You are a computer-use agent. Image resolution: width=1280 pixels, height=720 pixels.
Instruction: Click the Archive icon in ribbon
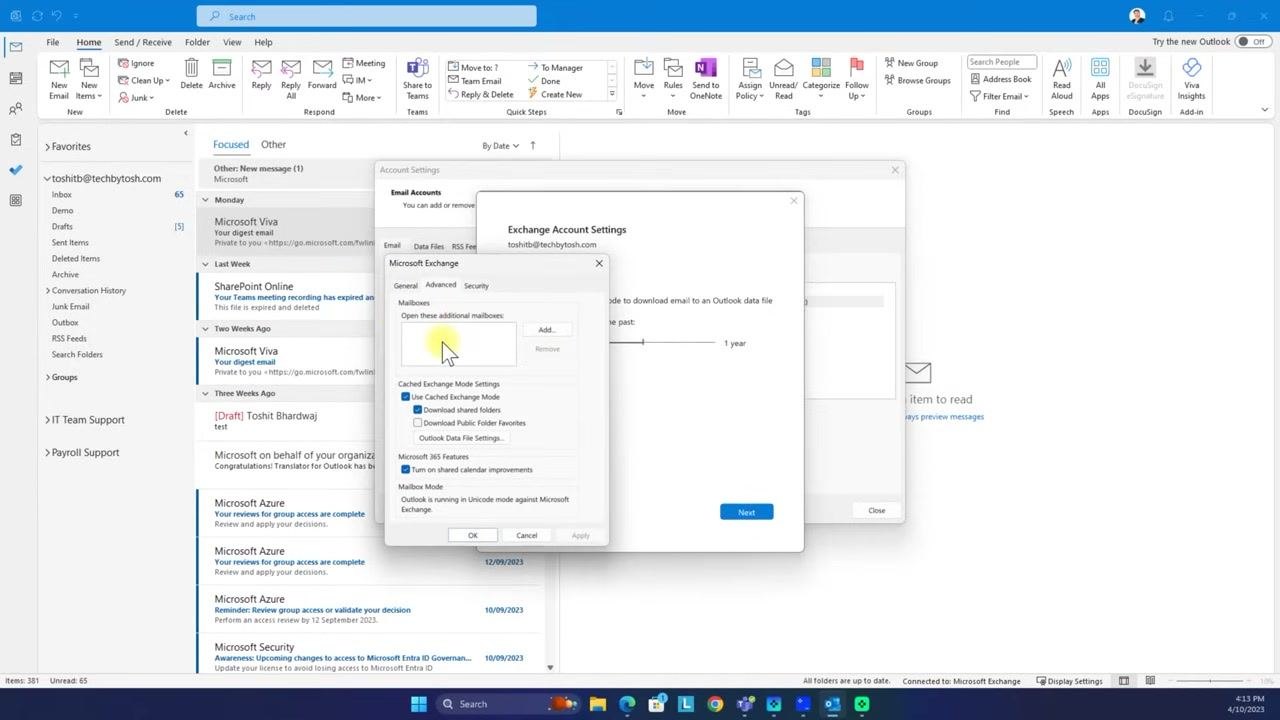click(x=222, y=75)
